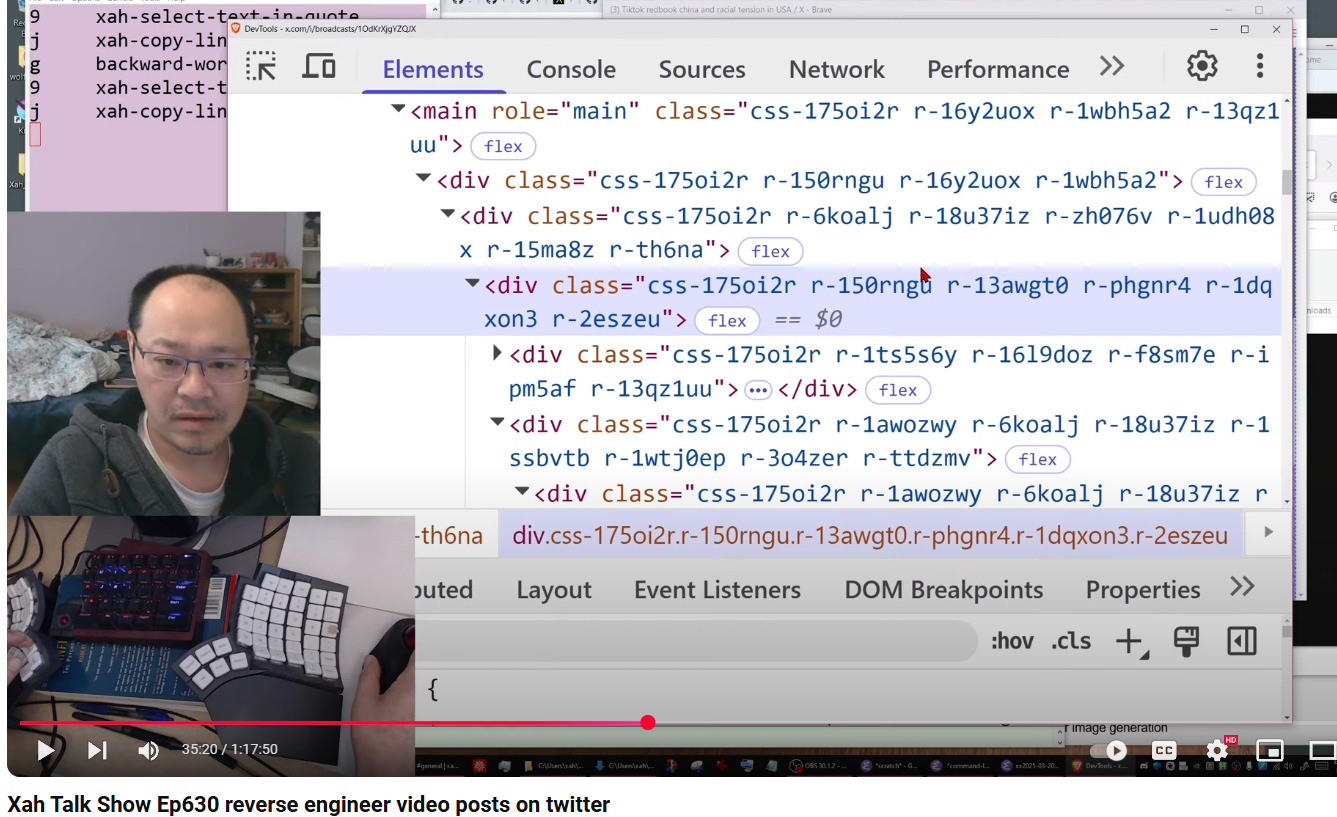Open the Event Listeners sidebar tab

[x=717, y=590]
